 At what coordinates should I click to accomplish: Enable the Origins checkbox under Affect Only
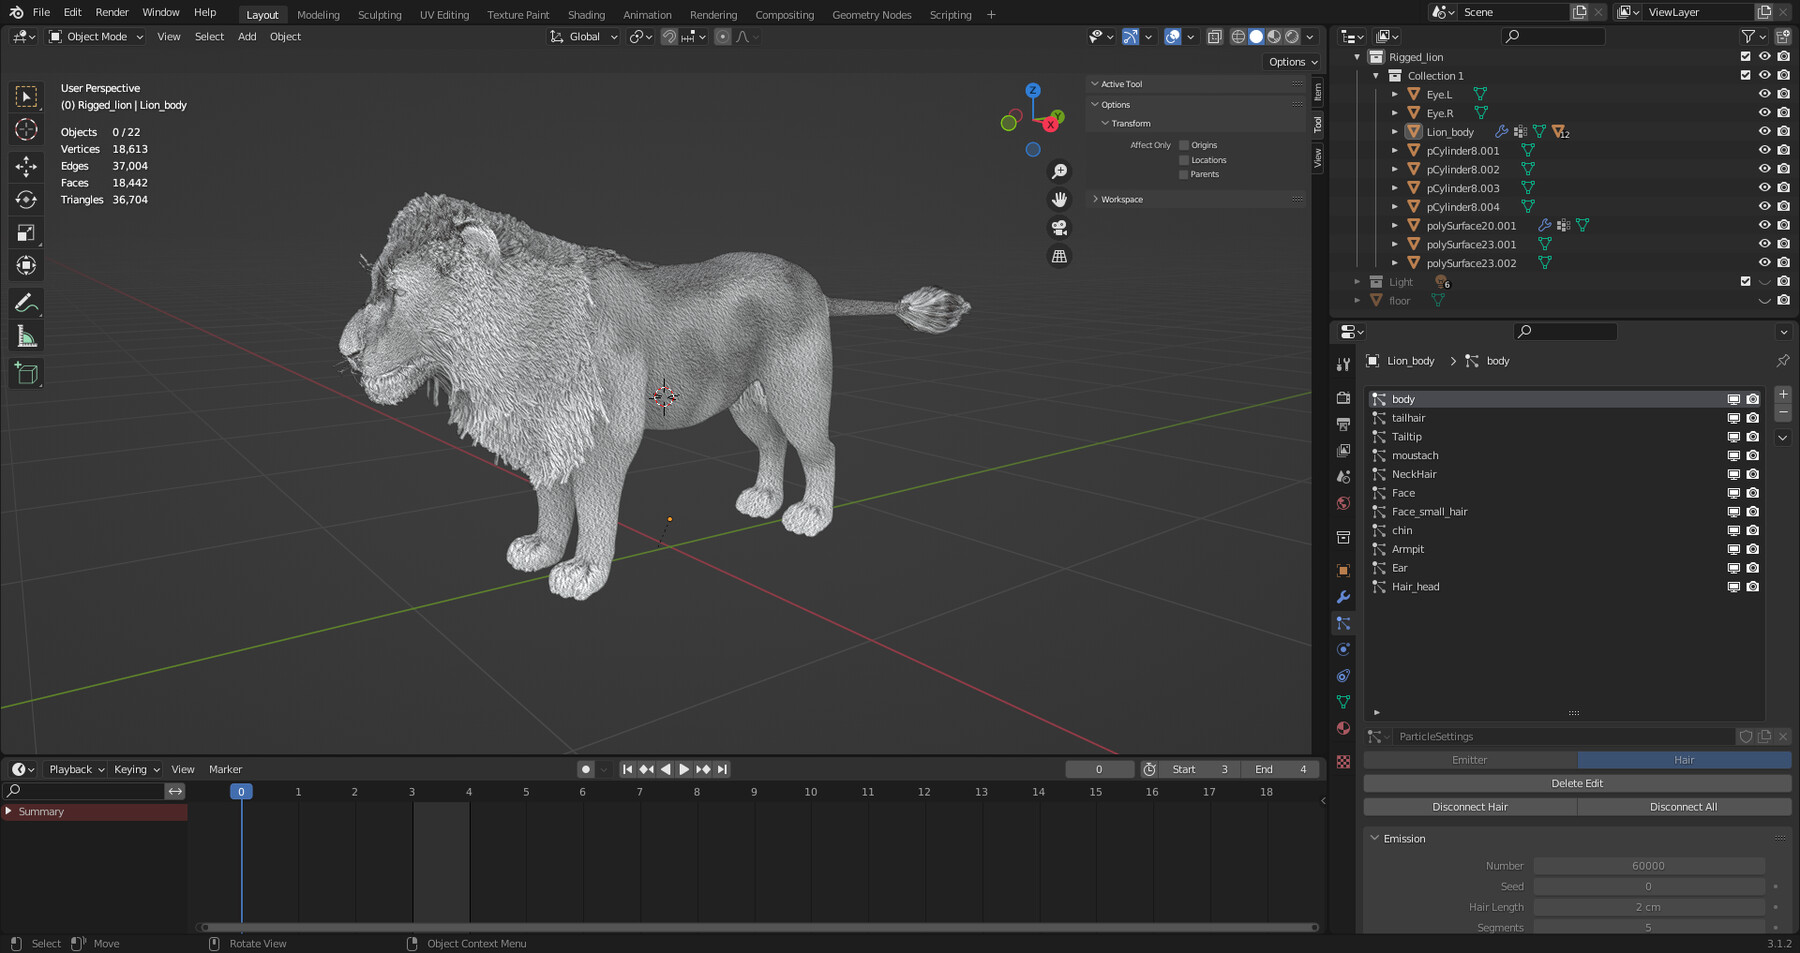coord(1183,144)
